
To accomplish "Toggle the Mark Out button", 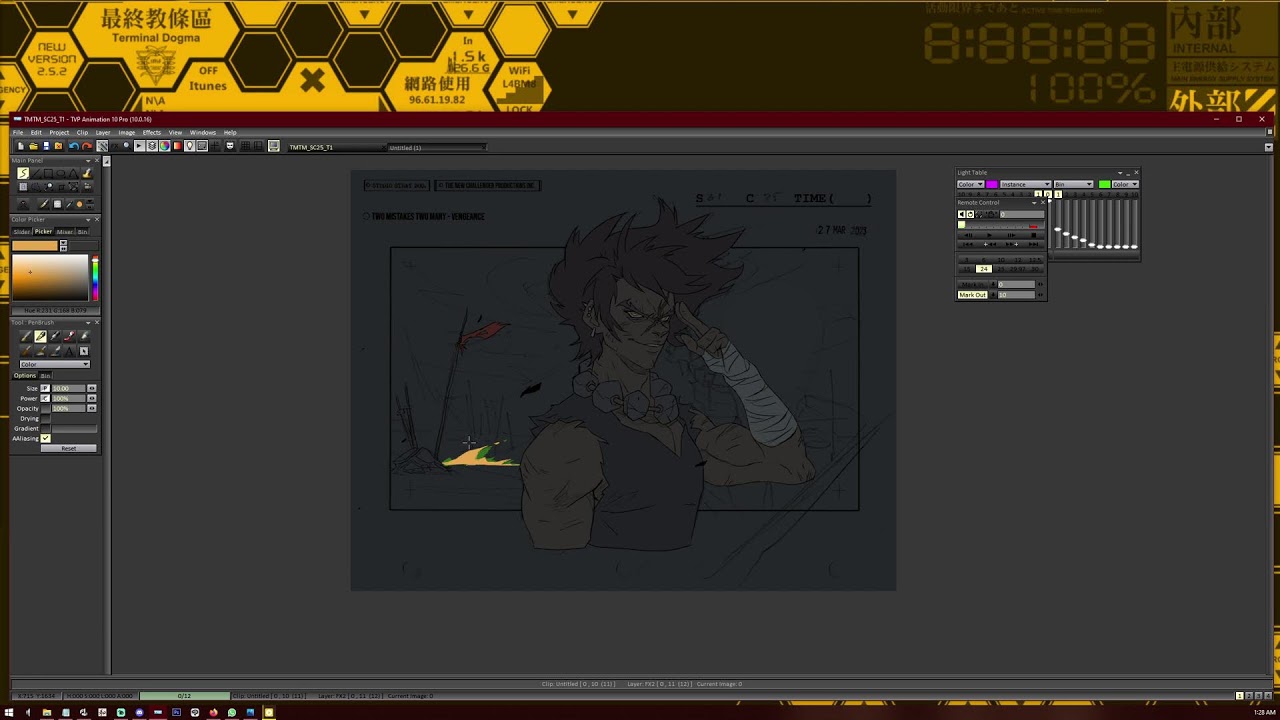I will [972, 295].
